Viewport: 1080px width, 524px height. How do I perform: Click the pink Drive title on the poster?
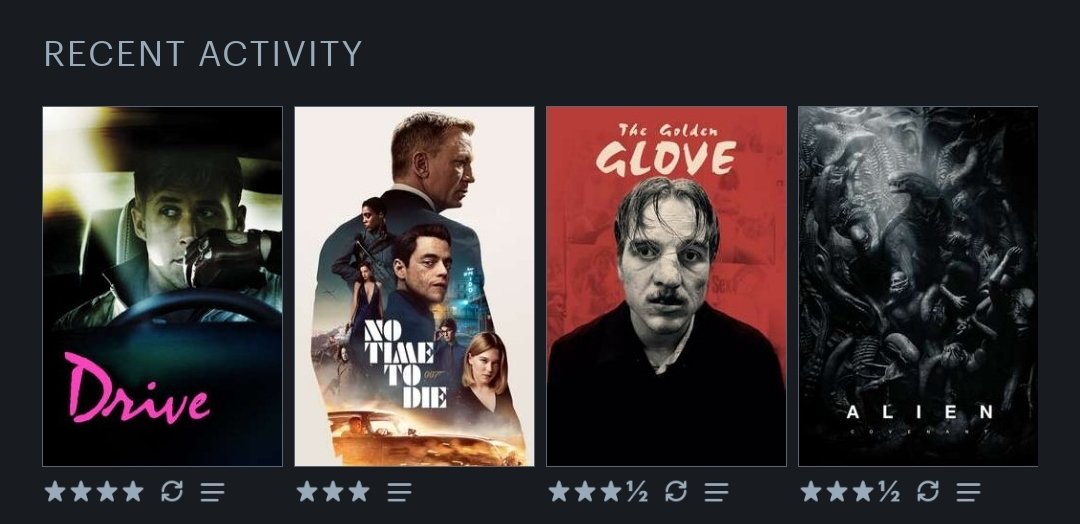coord(137,388)
